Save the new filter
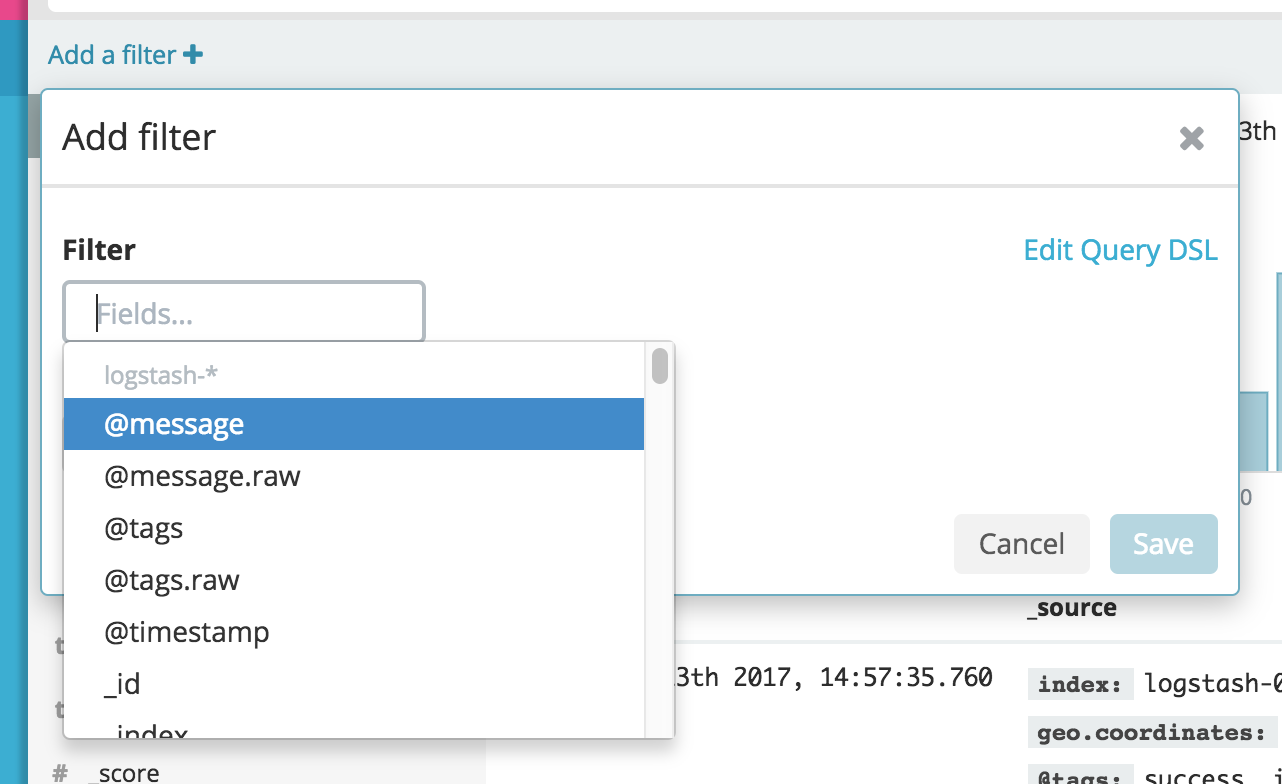The image size is (1282, 784). 1163,544
